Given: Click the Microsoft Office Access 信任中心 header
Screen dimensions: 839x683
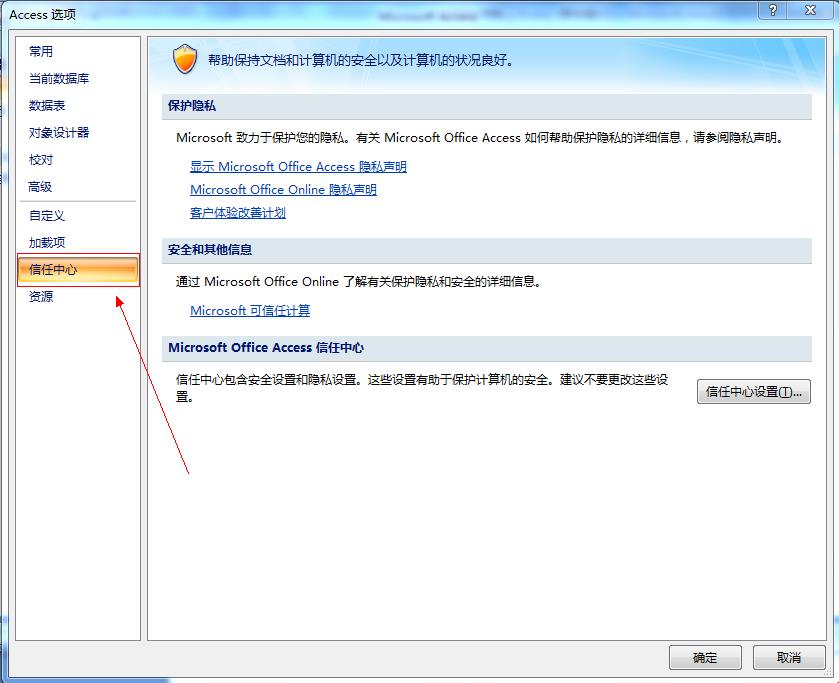Looking at the screenshot, I should tap(486, 348).
